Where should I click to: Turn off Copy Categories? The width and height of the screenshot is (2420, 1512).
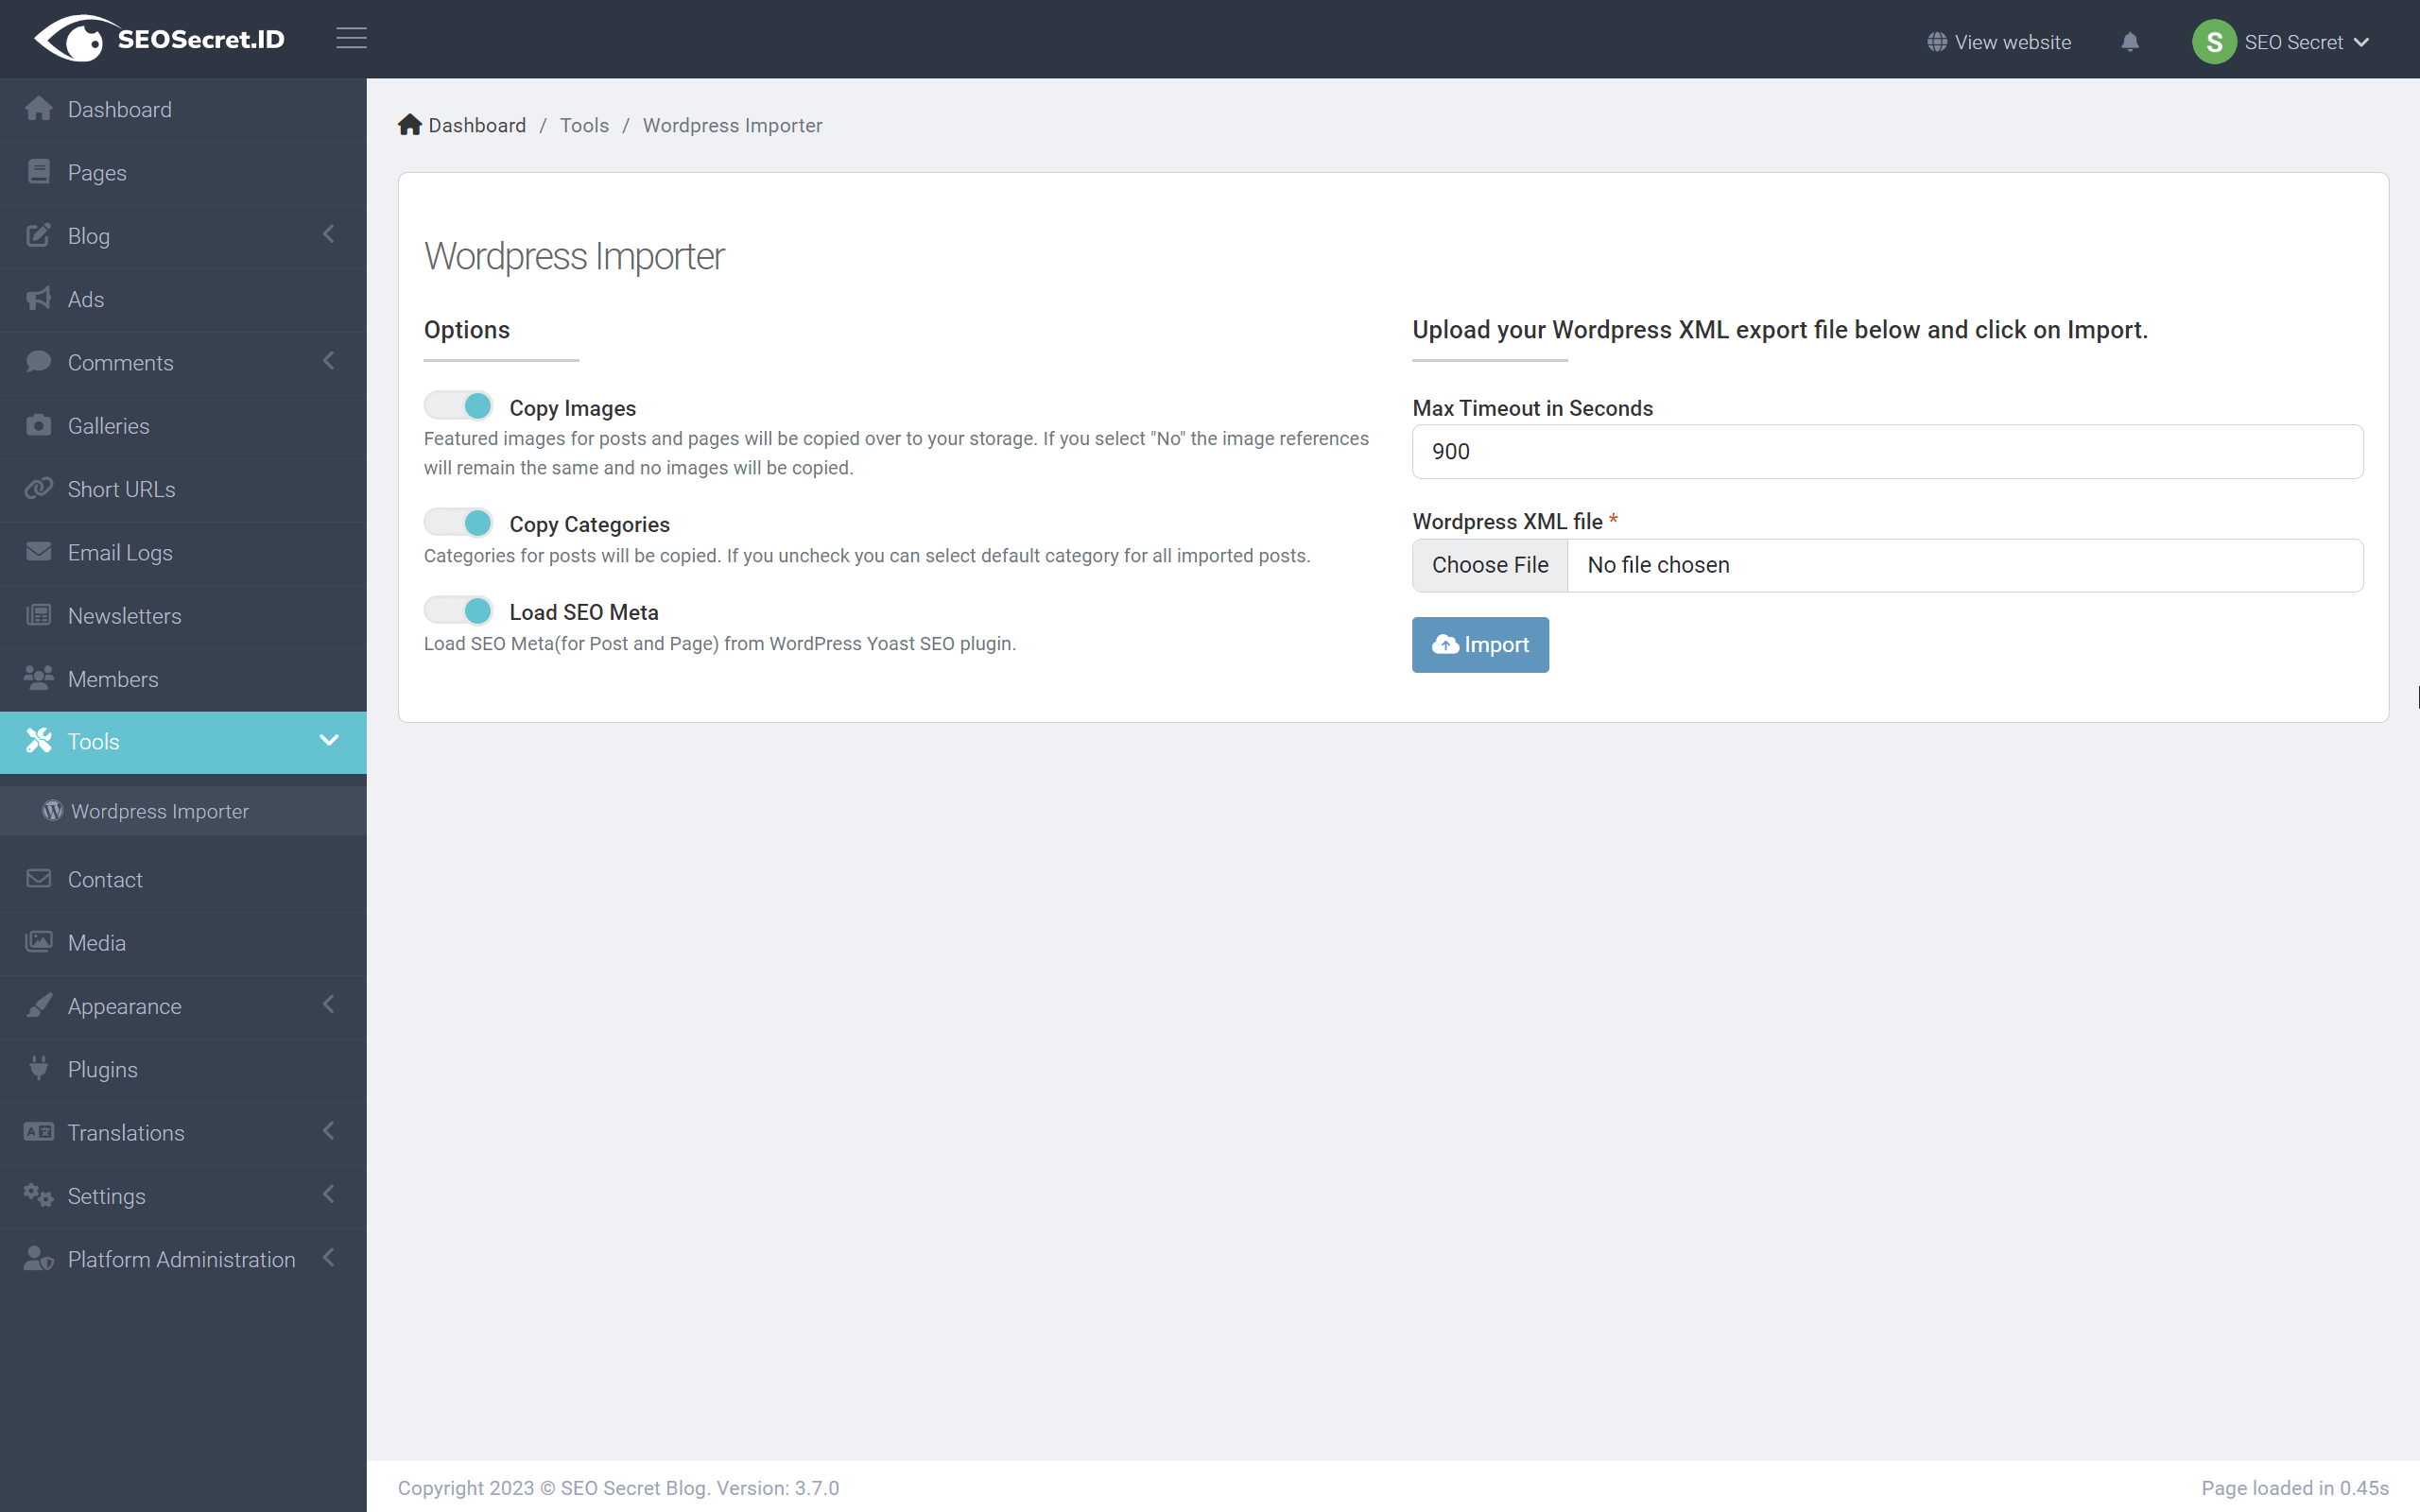tap(458, 522)
